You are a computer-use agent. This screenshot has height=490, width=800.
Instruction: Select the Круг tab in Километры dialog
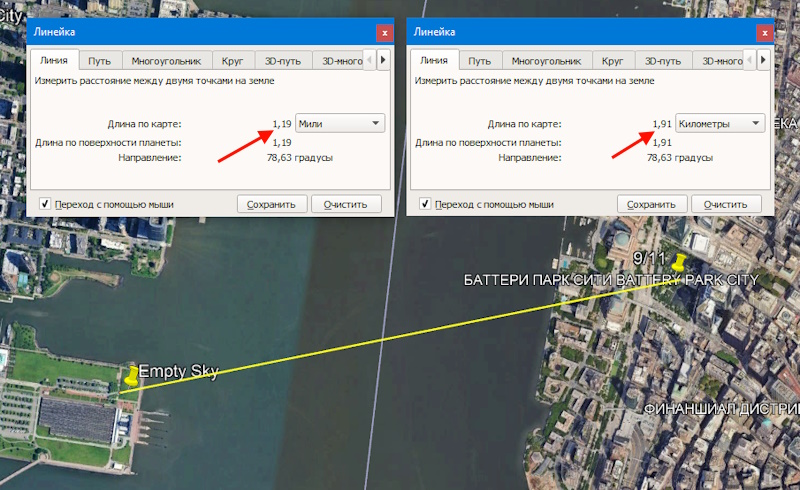coord(612,60)
